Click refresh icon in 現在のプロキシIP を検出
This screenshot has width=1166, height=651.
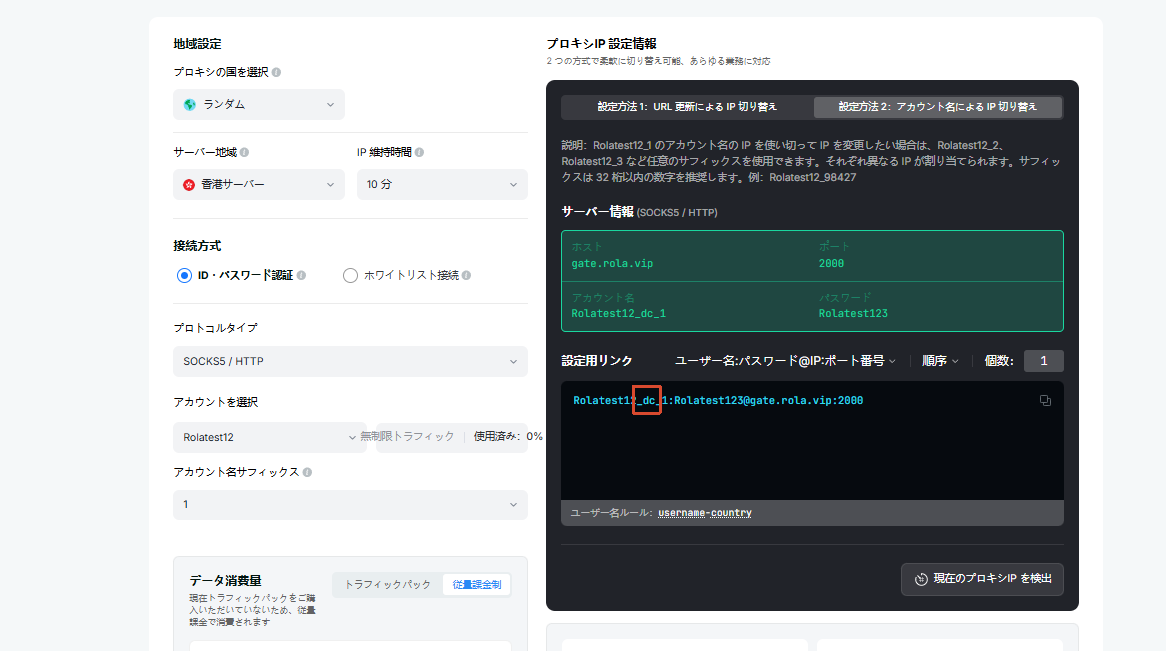click(x=921, y=579)
